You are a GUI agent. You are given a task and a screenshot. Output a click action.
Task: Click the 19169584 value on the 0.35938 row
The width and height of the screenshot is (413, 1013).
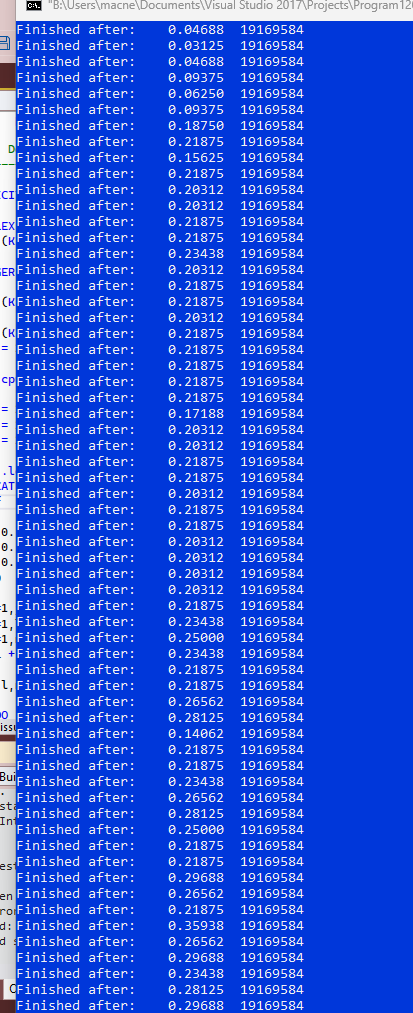(272, 925)
